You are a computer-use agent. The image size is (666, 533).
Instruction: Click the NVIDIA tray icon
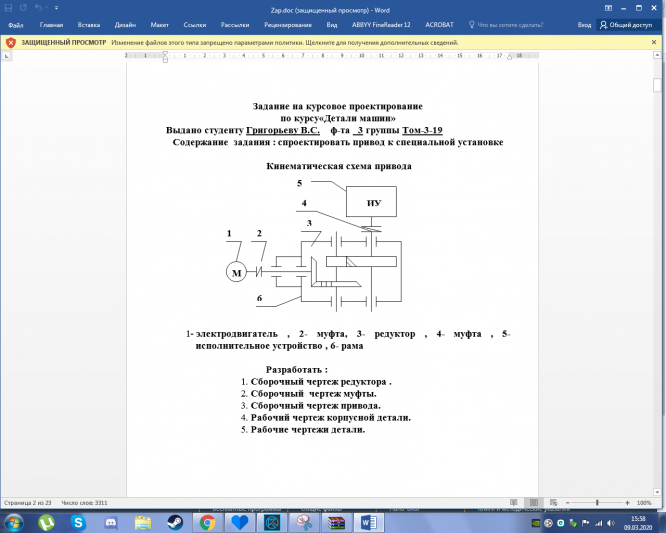pos(536,523)
